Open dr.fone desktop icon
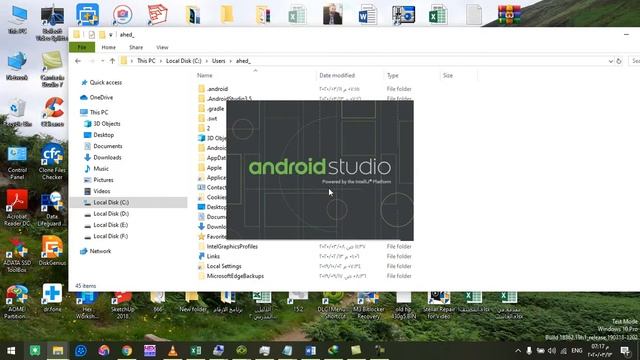This screenshot has height=360, width=640. [x=52, y=298]
